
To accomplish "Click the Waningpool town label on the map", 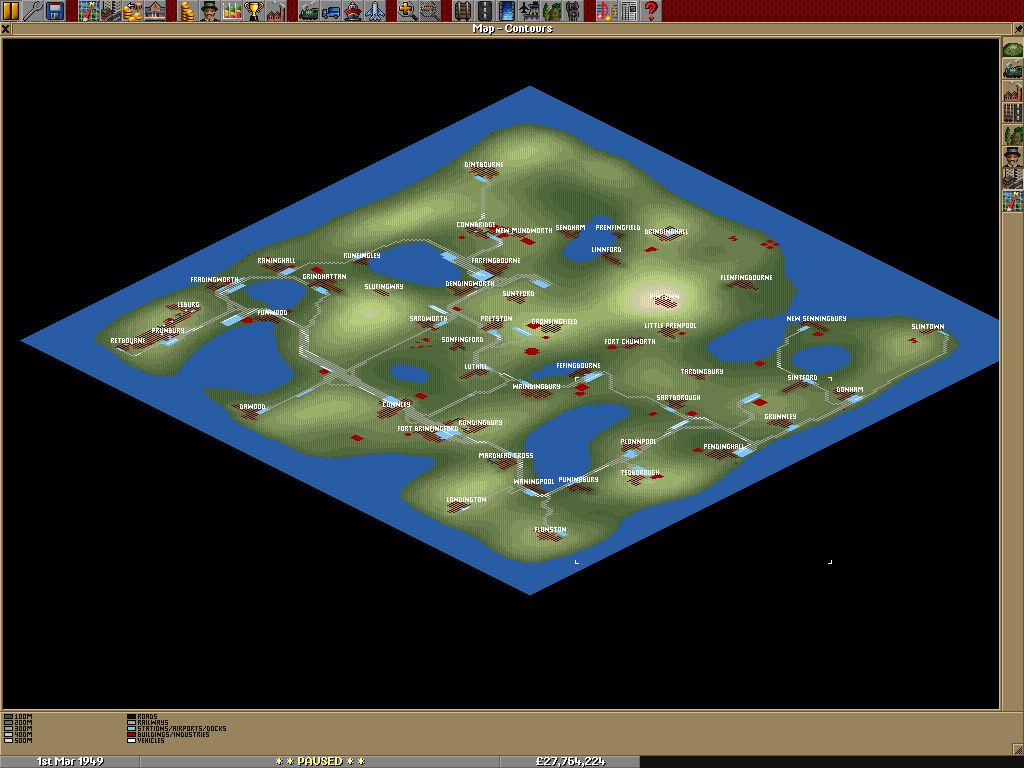I will coord(534,482).
